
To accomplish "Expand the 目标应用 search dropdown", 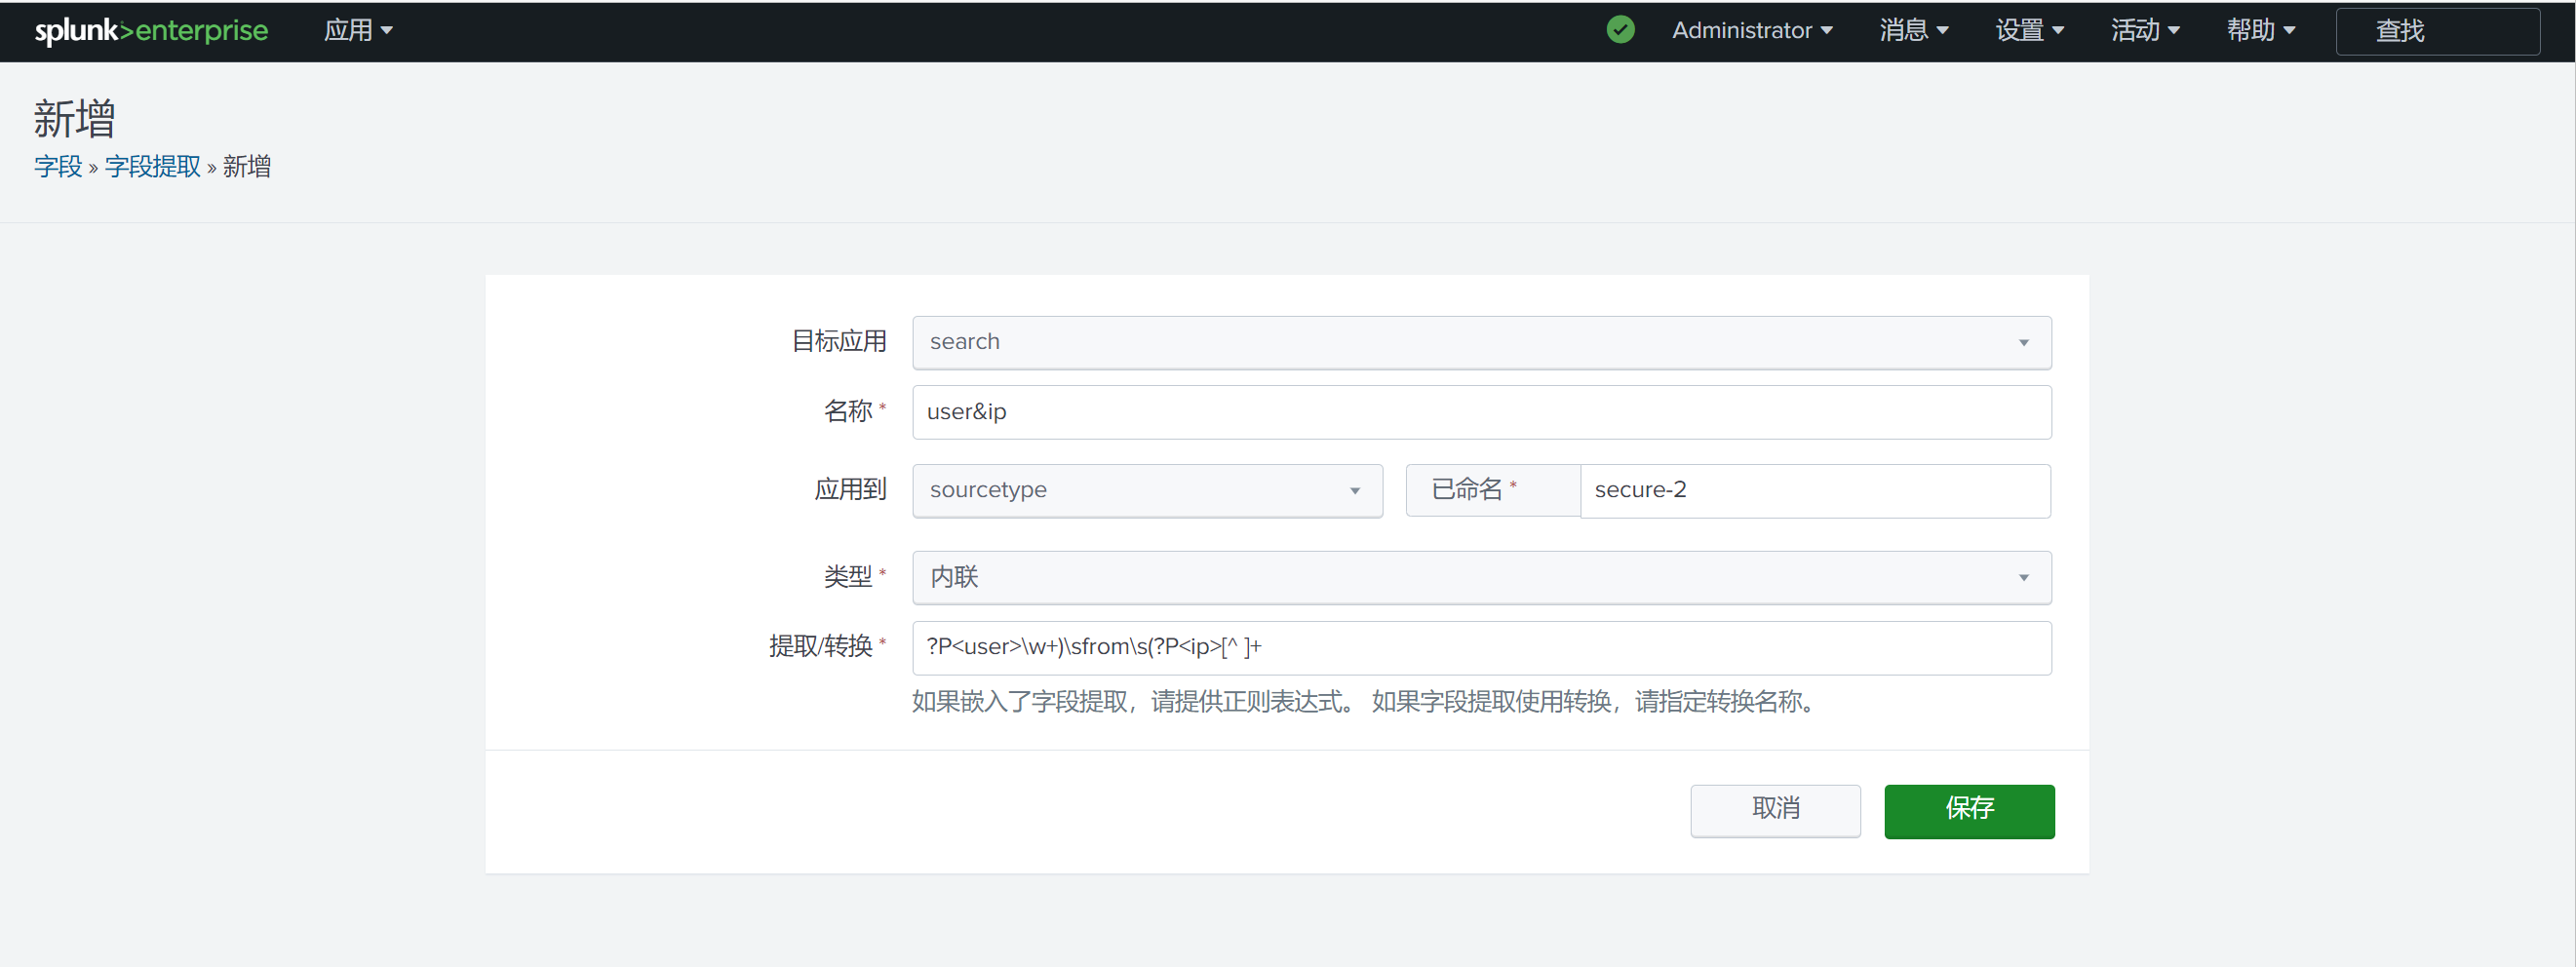I will [x=1481, y=342].
